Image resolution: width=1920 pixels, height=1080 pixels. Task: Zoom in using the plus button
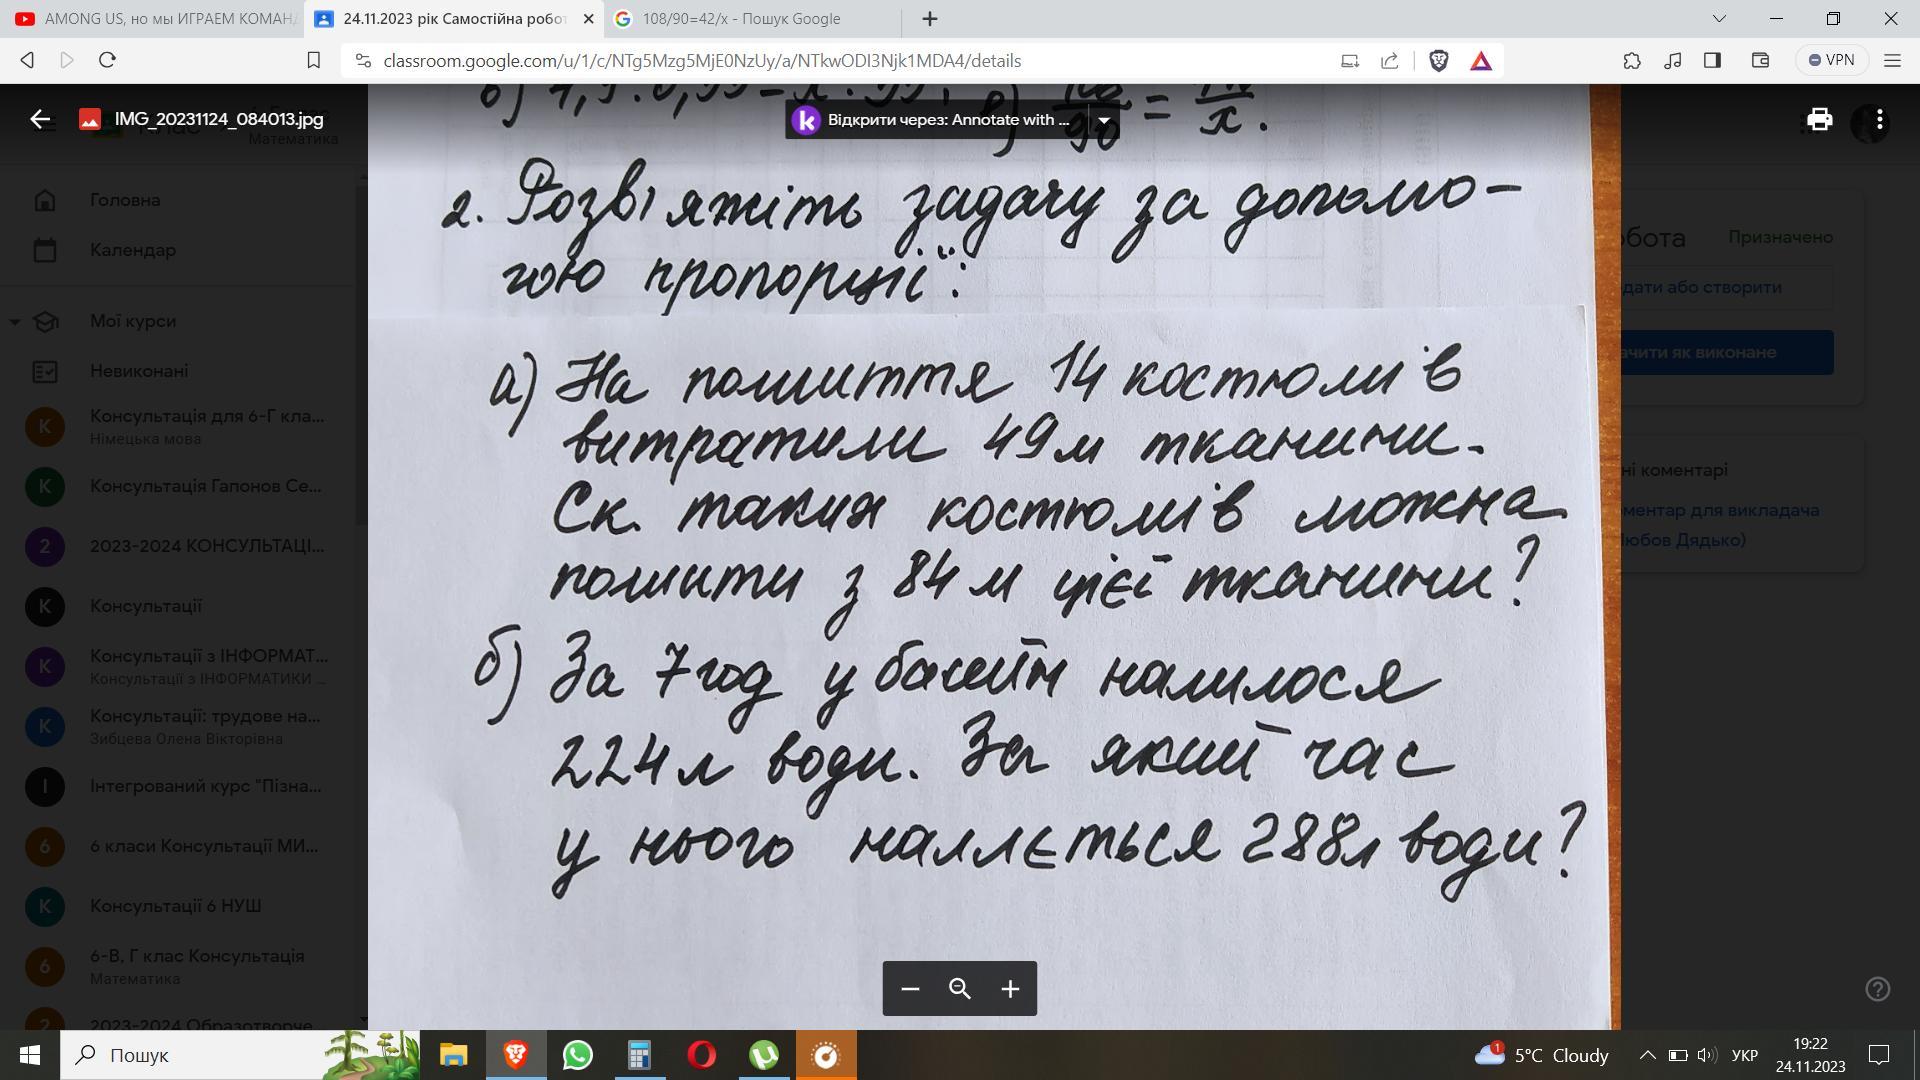click(1010, 989)
